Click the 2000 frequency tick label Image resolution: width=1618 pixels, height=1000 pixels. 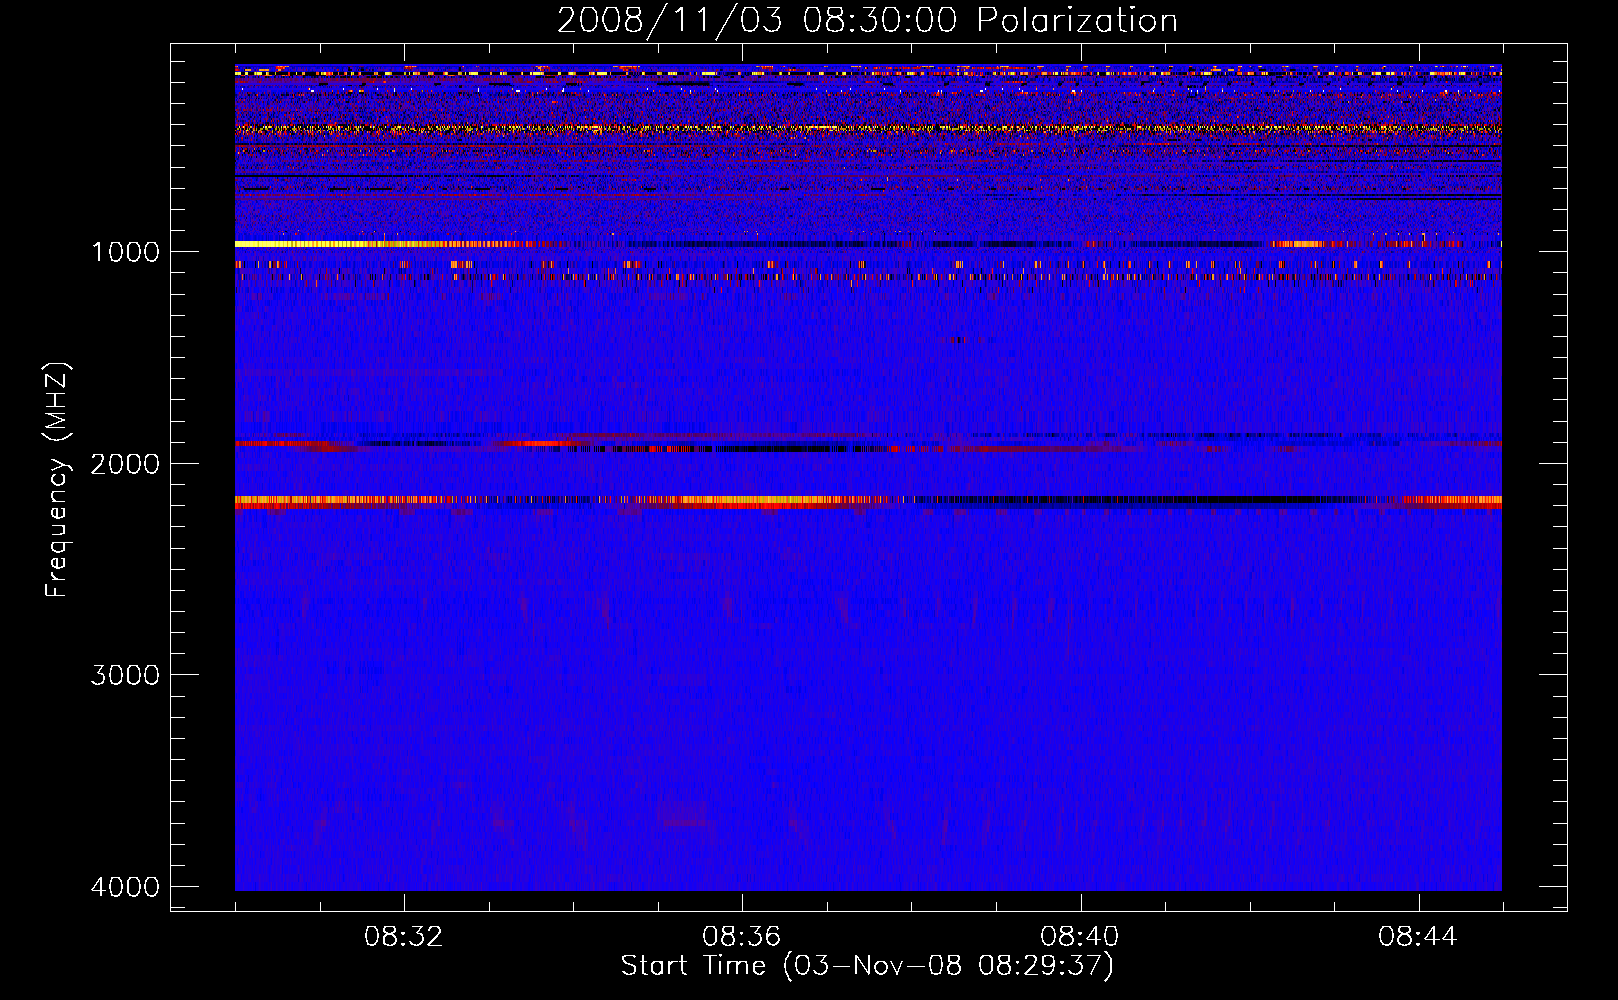click(x=125, y=463)
